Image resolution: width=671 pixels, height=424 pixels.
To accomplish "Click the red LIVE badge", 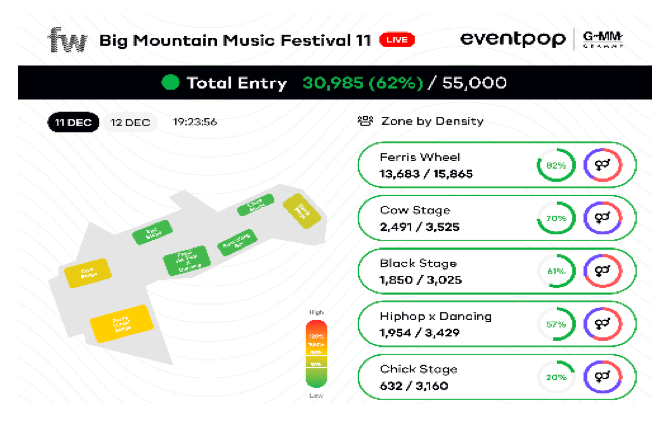I will click(x=397, y=40).
